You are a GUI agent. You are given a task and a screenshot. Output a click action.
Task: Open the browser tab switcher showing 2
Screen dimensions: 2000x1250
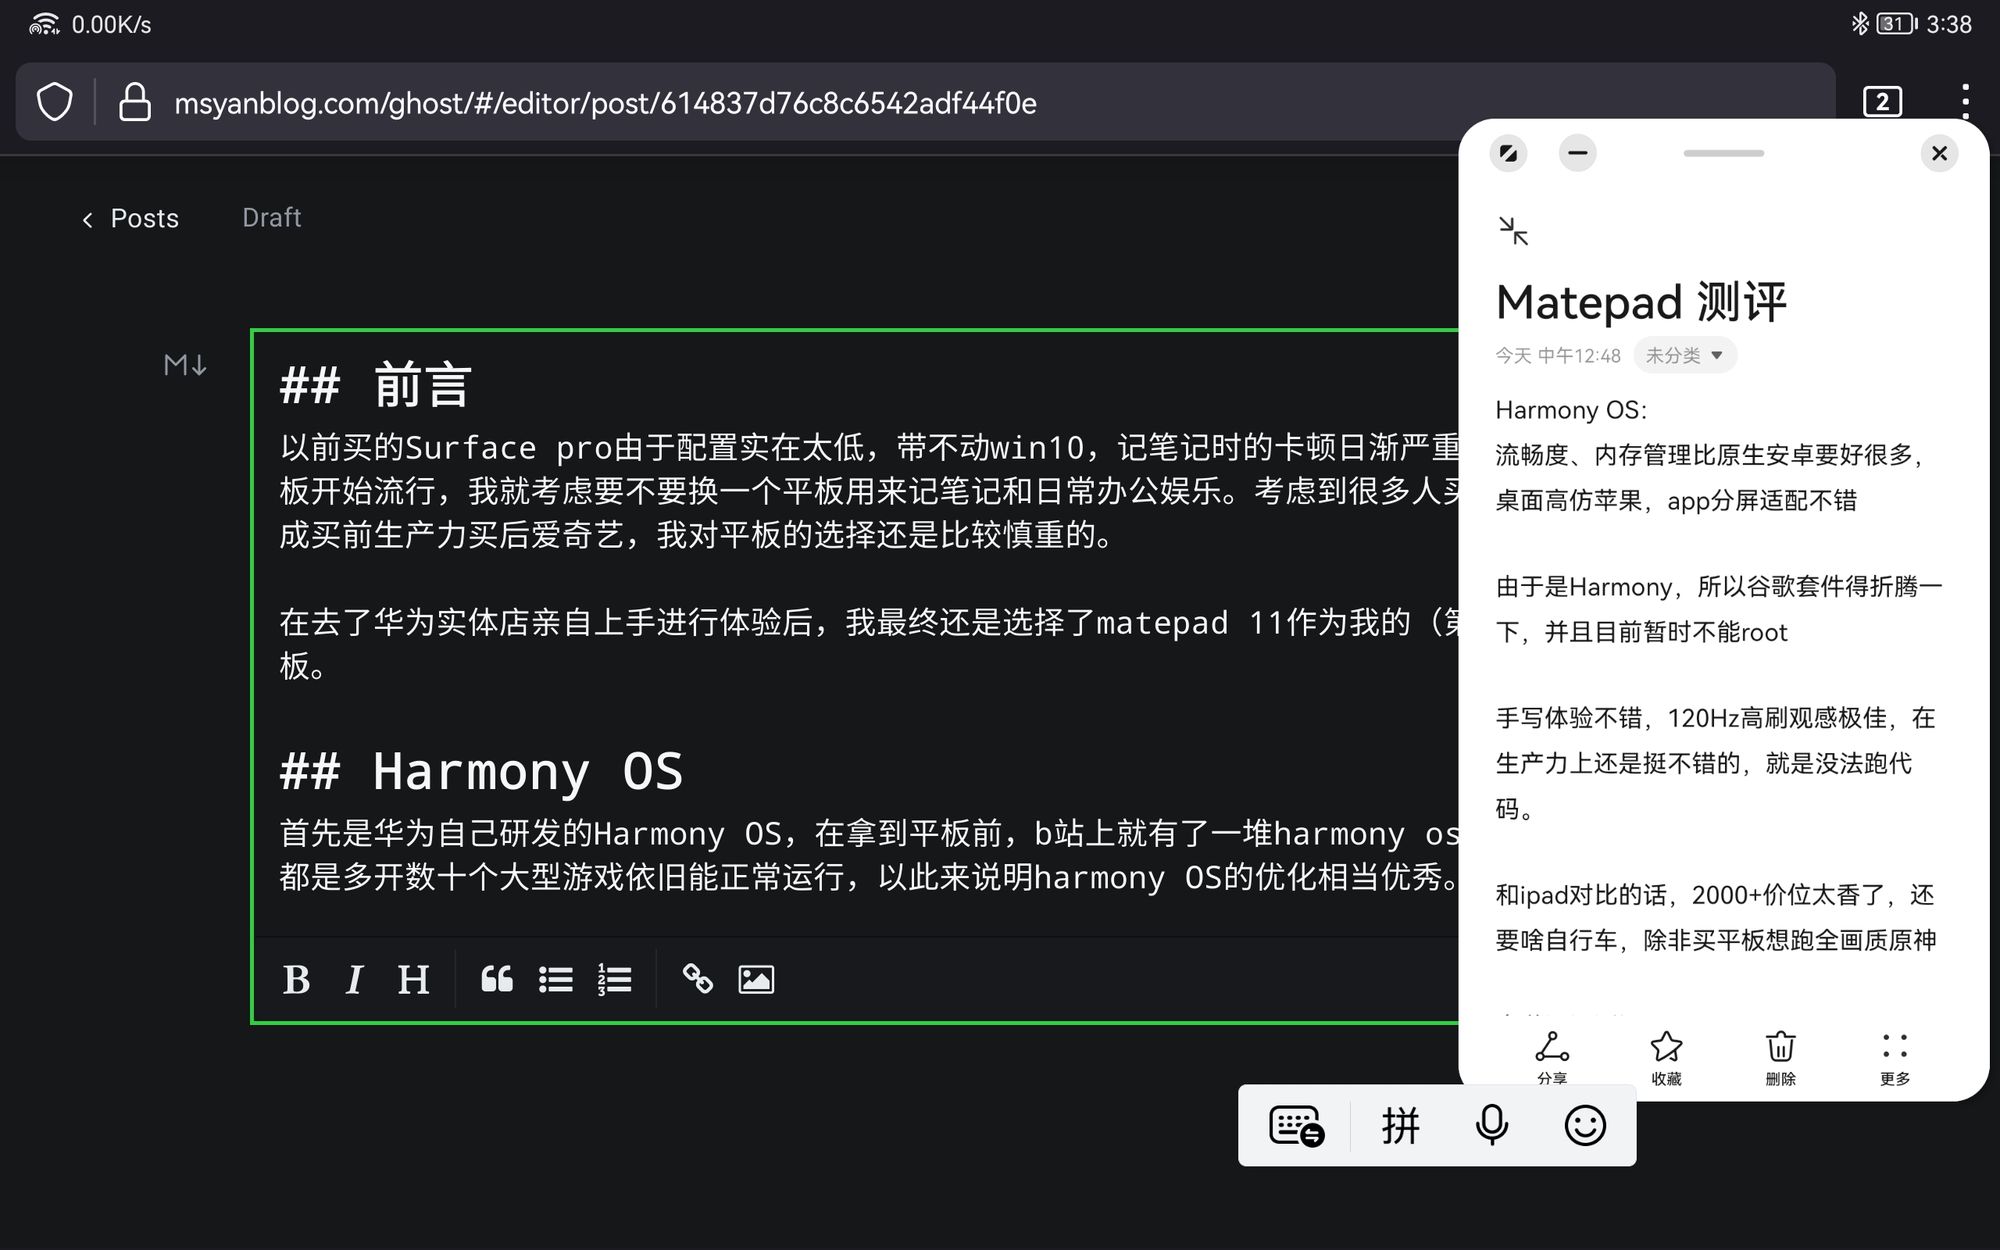pos(1883,102)
